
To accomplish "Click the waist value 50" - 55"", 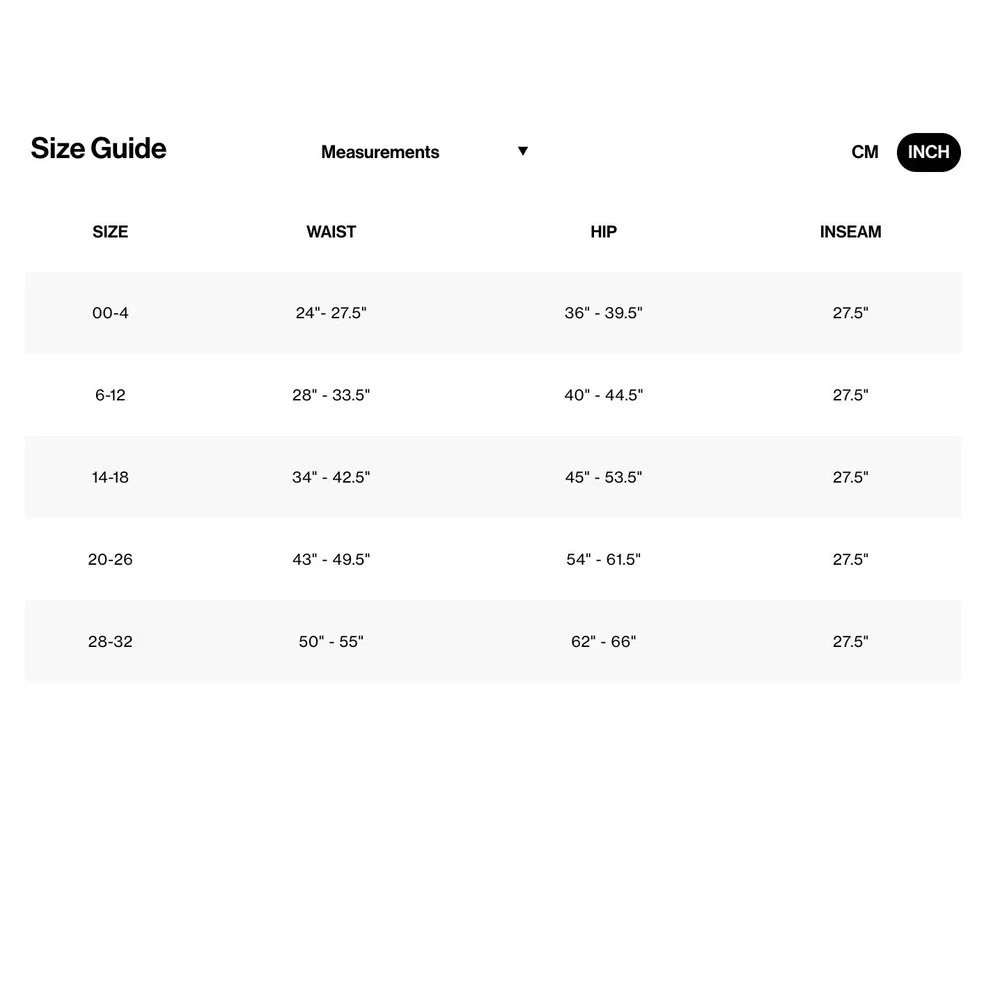I will pyautogui.click(x=331, y=641).
